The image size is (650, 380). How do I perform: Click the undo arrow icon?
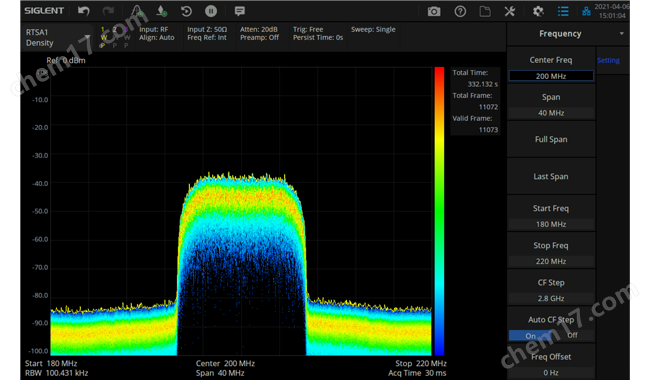tap(84, 11)
